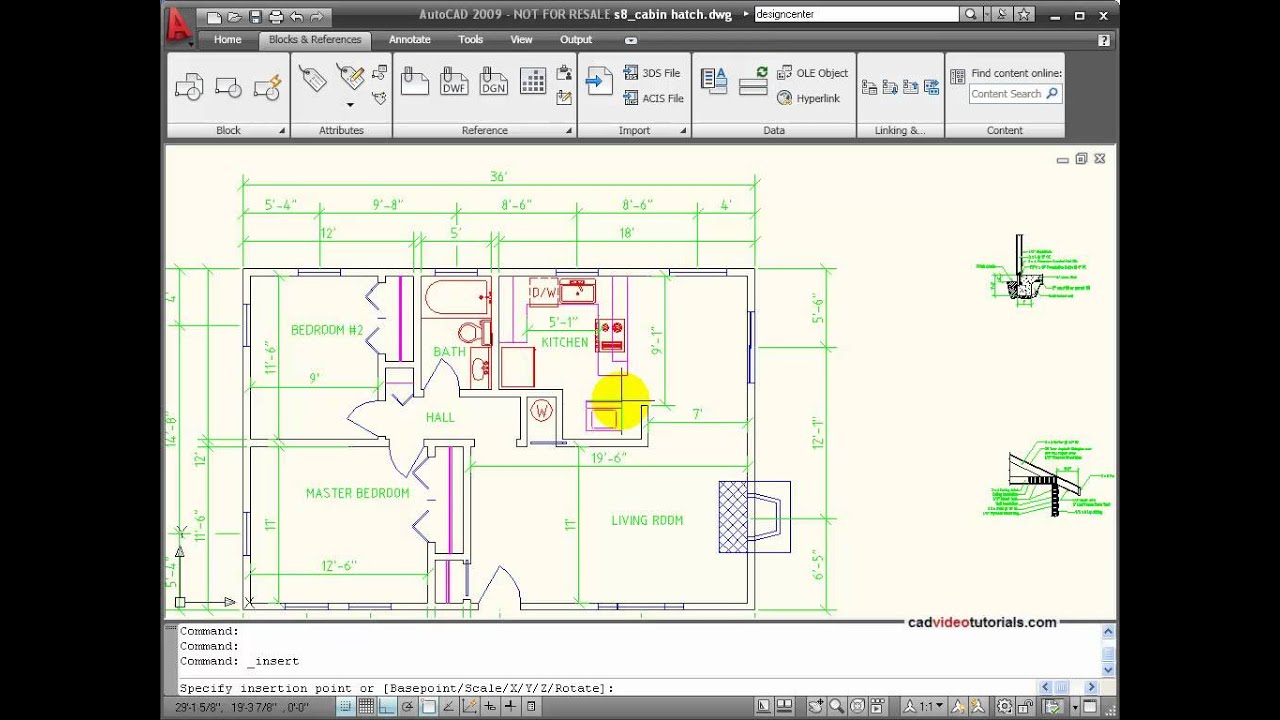Expand the Reference panel arrow

click(569, 131)
